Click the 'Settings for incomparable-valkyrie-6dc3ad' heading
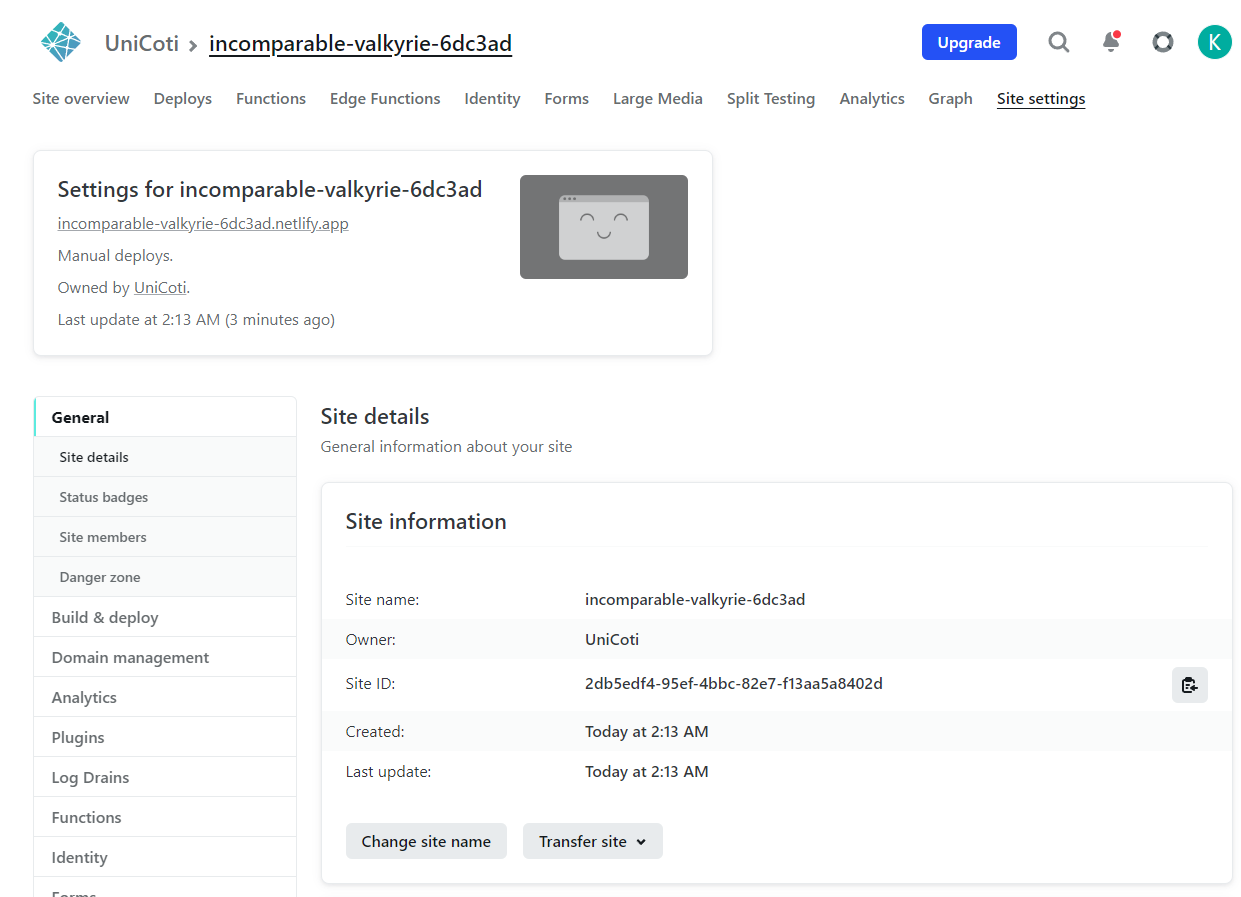The height and width of the screenshot is (897, 1241). click(x=270, y=190)
